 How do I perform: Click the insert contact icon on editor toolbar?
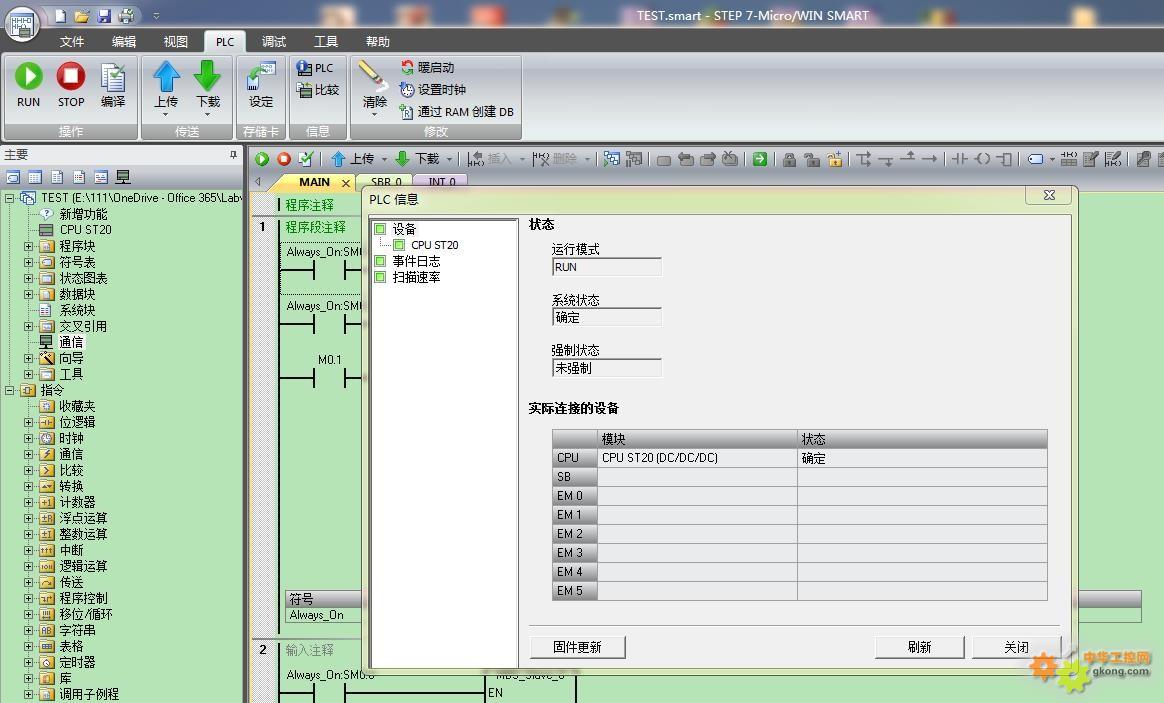pyautogui.click(x=959, y=159)
